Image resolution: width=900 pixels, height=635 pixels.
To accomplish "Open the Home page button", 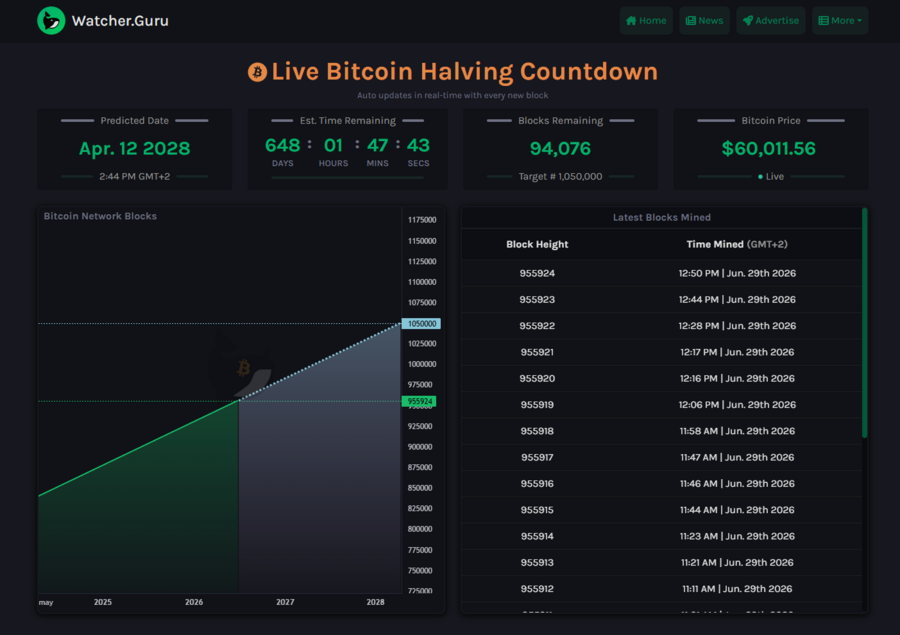I will 646,21.
